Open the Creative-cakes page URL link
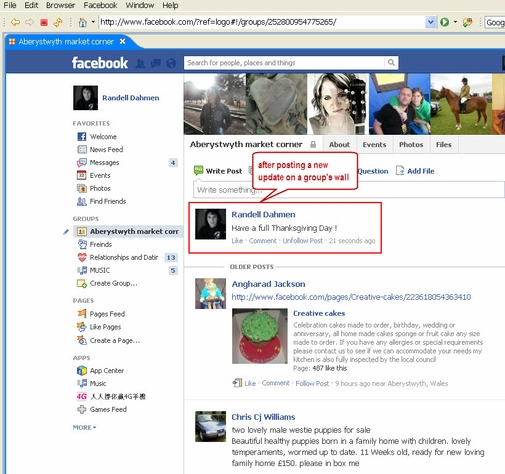The image size is (505, 474). tap(351, 297)
